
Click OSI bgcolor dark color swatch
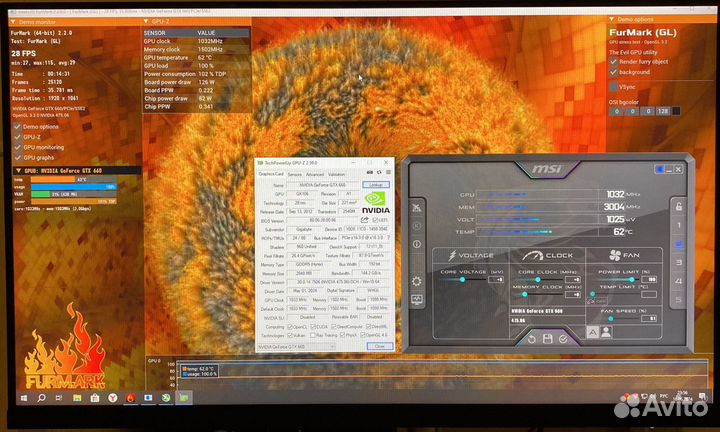coord(676,111)
